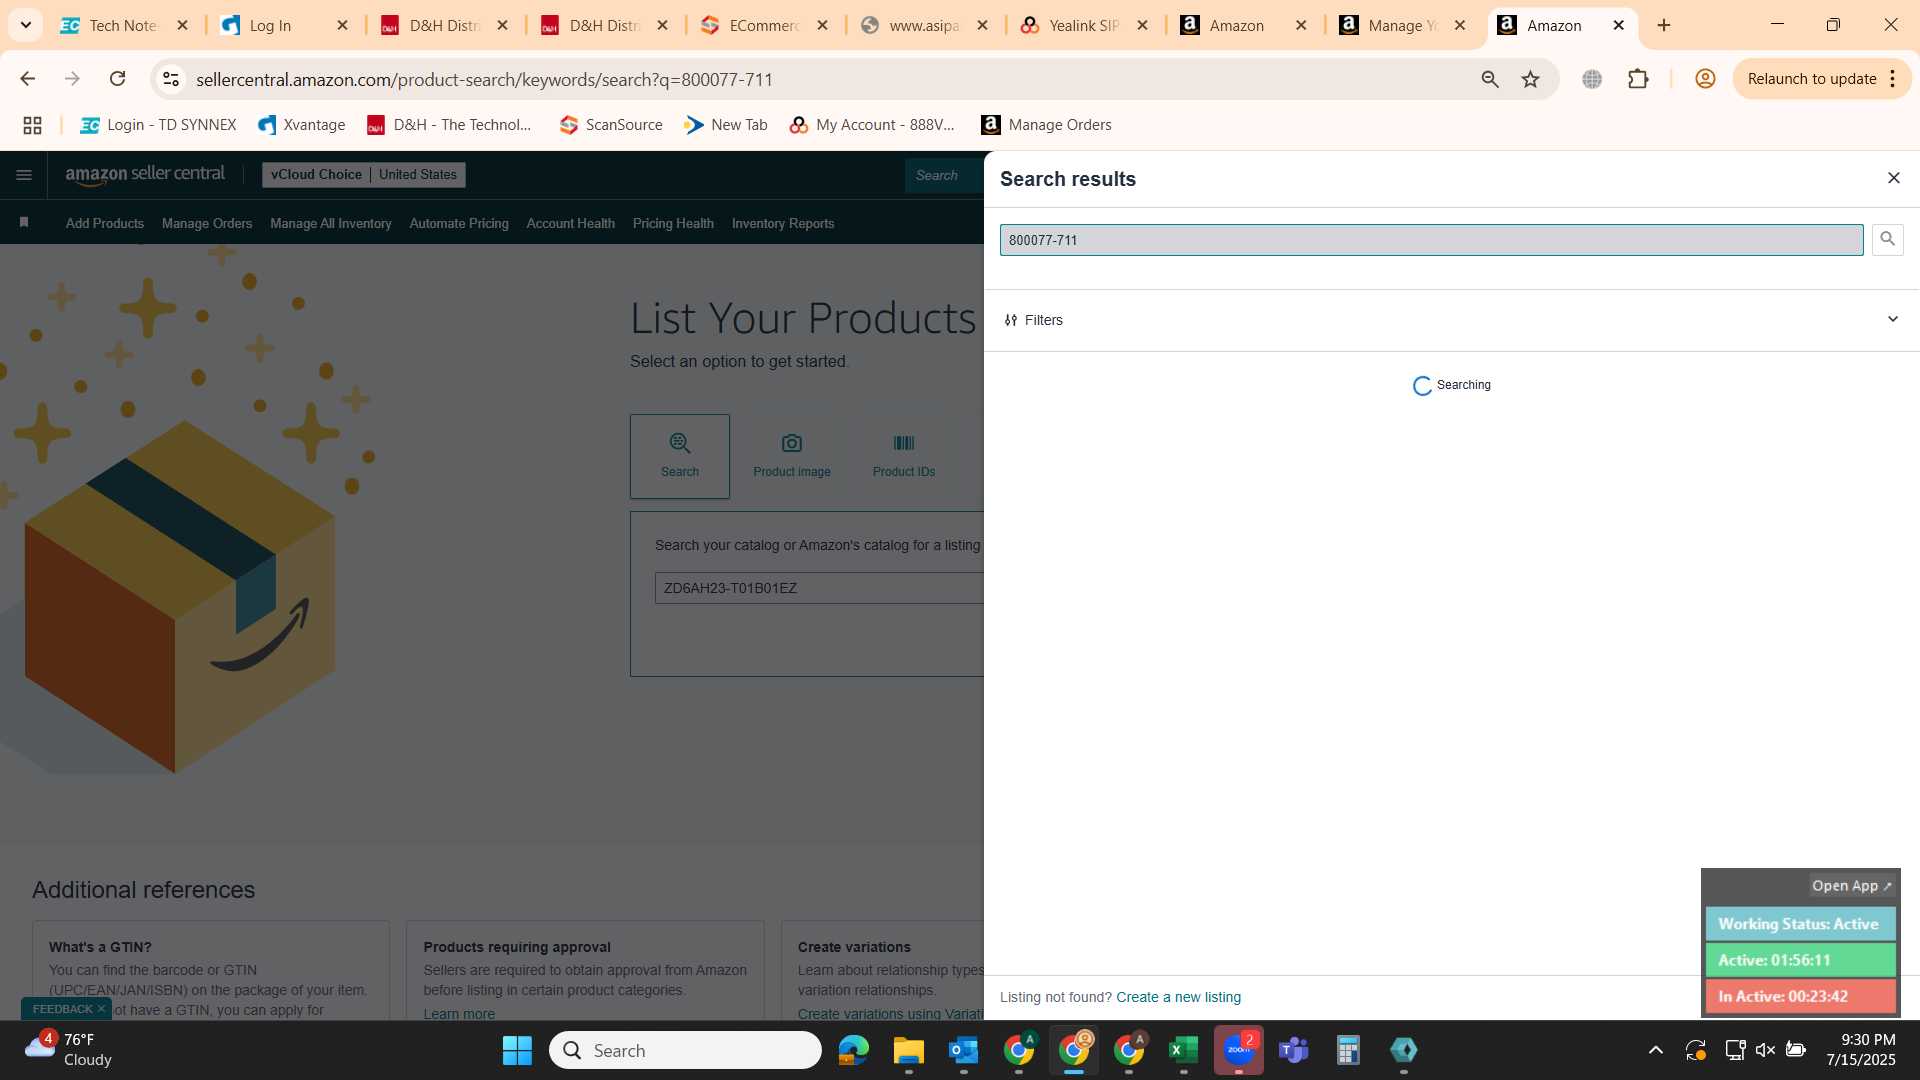Dismiss the FEEDBACK tab with its X
Image resolution: width=1920 pixels, height=1080 pixels.
coord(101,1009)
